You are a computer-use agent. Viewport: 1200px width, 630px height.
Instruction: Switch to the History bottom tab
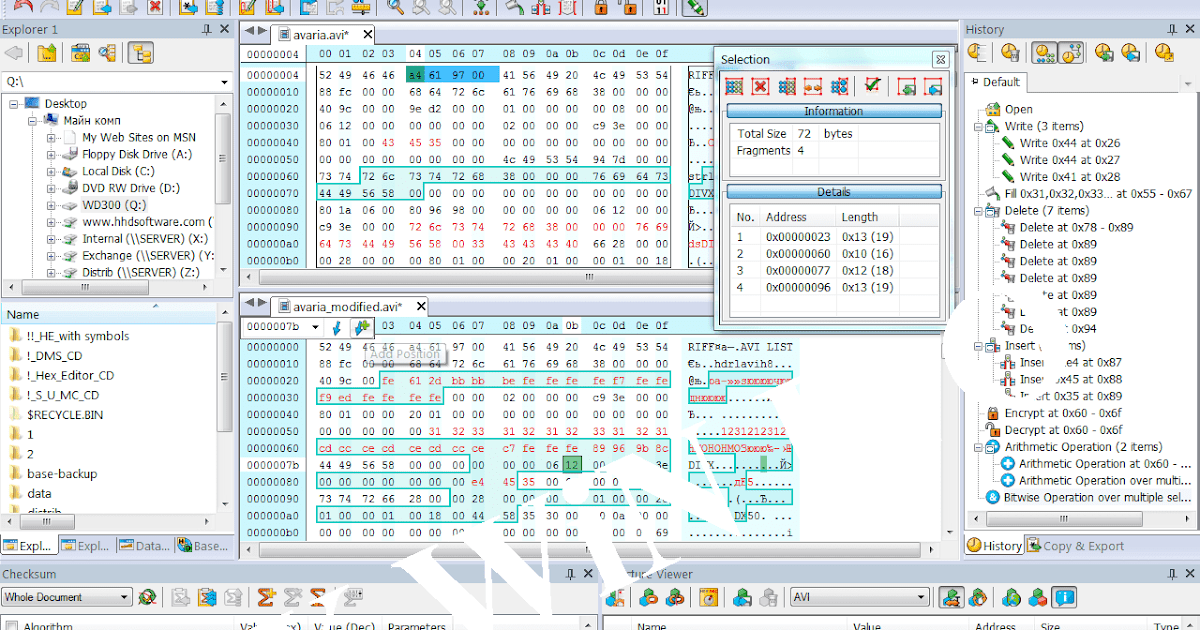995,546
